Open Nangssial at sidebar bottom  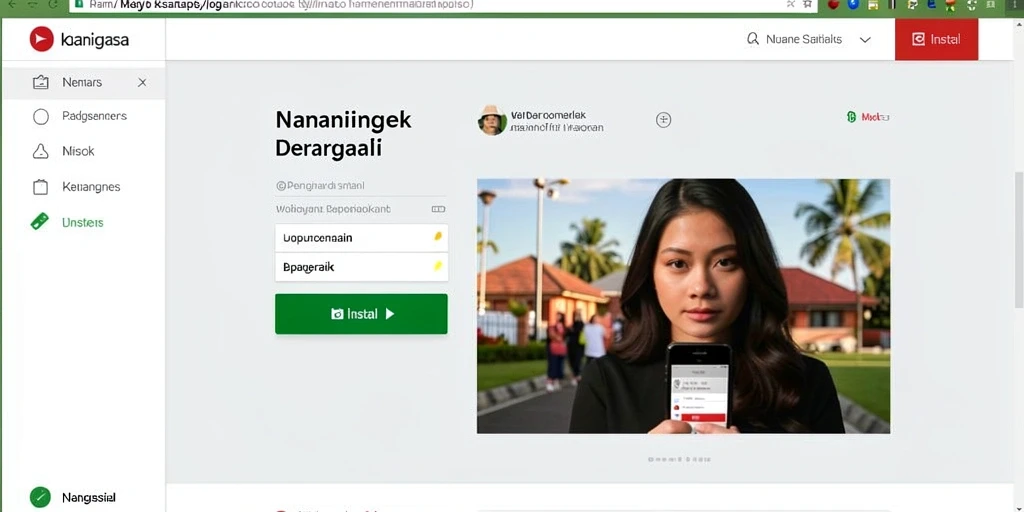pos(89,497)
